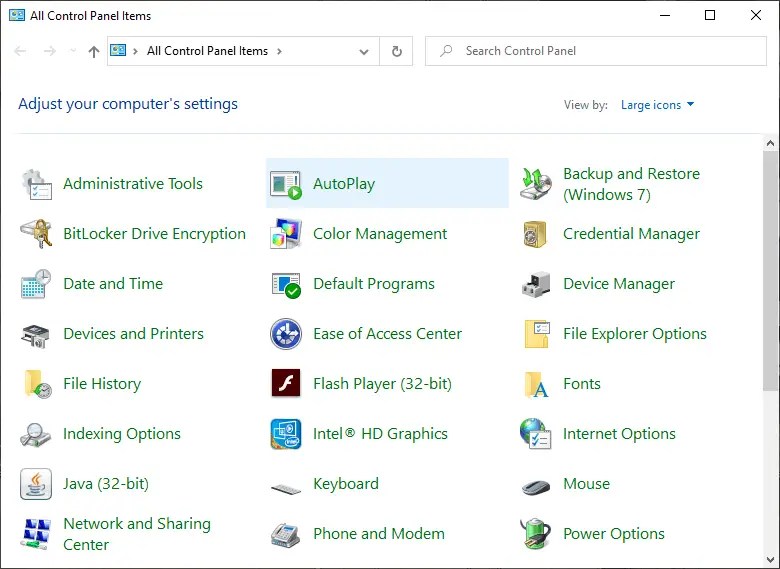Open the Backup and Restore disc icon
The height and width of the screenshot is (569, 780).
(536, 184)
